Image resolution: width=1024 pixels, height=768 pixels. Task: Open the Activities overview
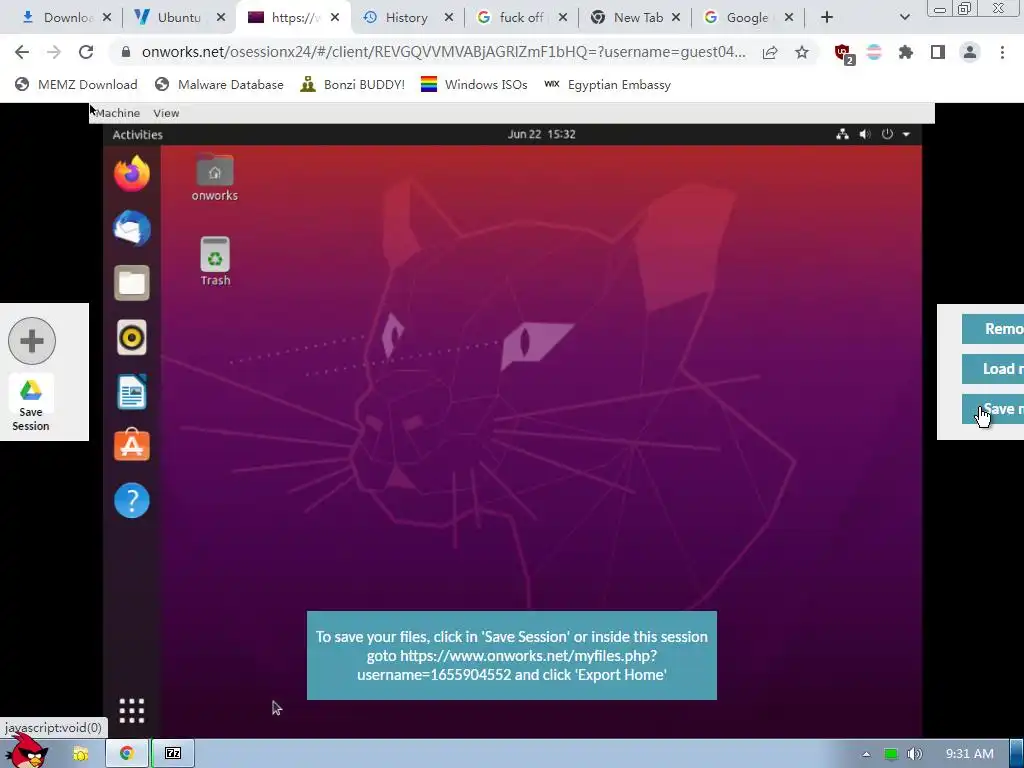(x=137, y=135)
